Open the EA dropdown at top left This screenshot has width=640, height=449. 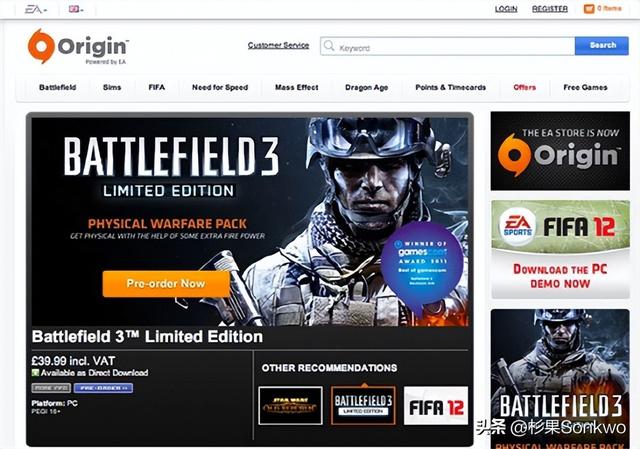(x=36, y=9)
